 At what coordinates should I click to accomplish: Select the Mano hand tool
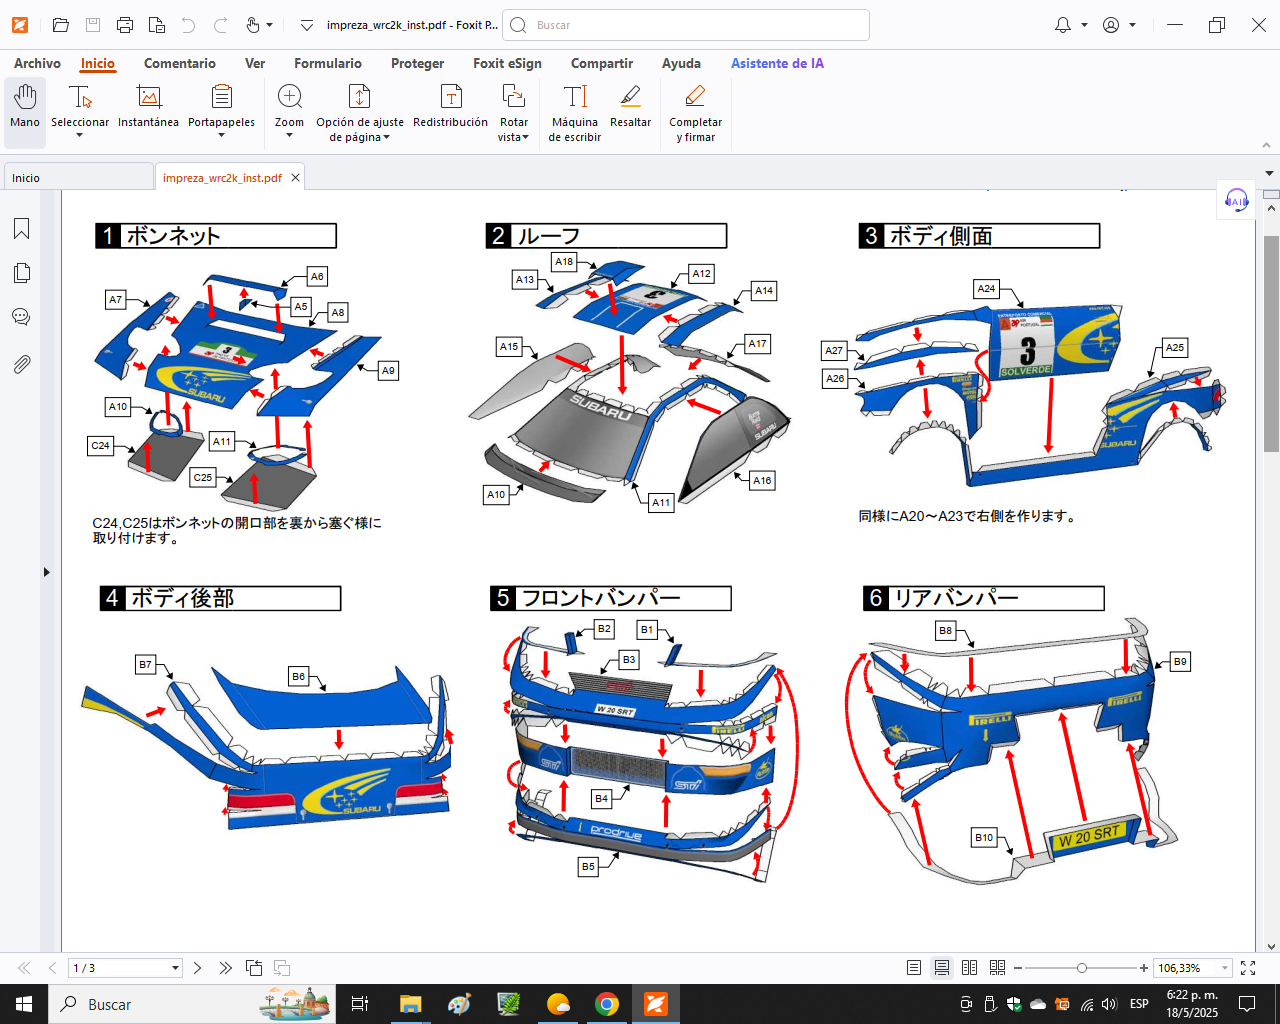tap(25, 108)
